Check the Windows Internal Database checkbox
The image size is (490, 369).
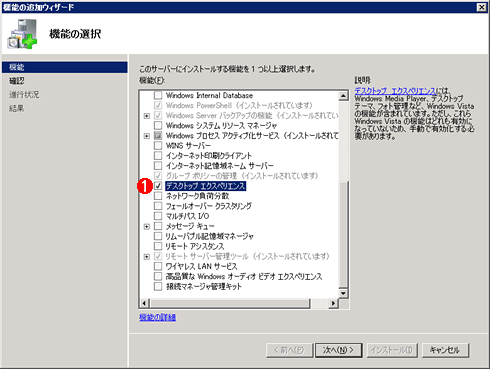pyautogui.click(x=158, y=95)
